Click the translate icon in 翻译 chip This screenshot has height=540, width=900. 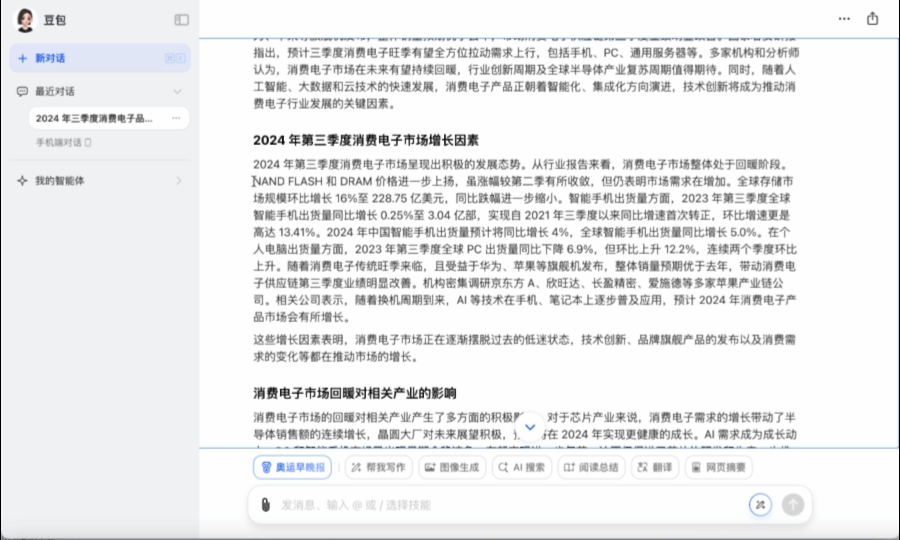click(x=643, y=467)
